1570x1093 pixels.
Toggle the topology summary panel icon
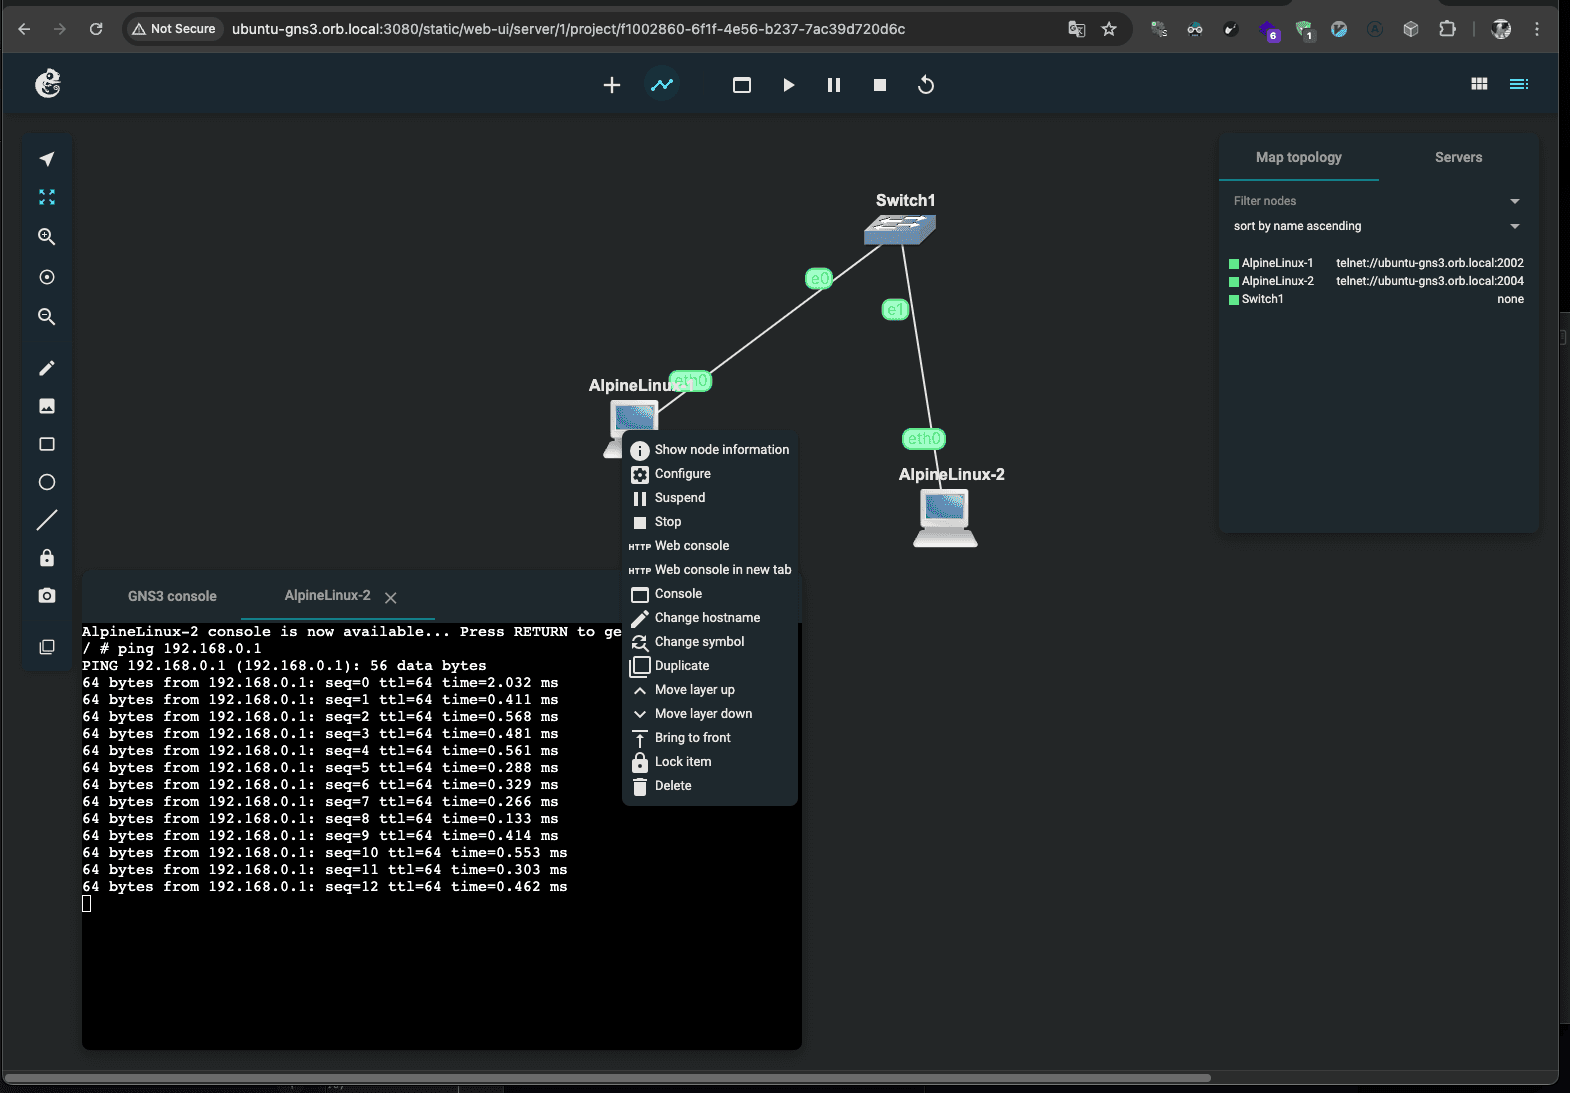point(1518,84)
